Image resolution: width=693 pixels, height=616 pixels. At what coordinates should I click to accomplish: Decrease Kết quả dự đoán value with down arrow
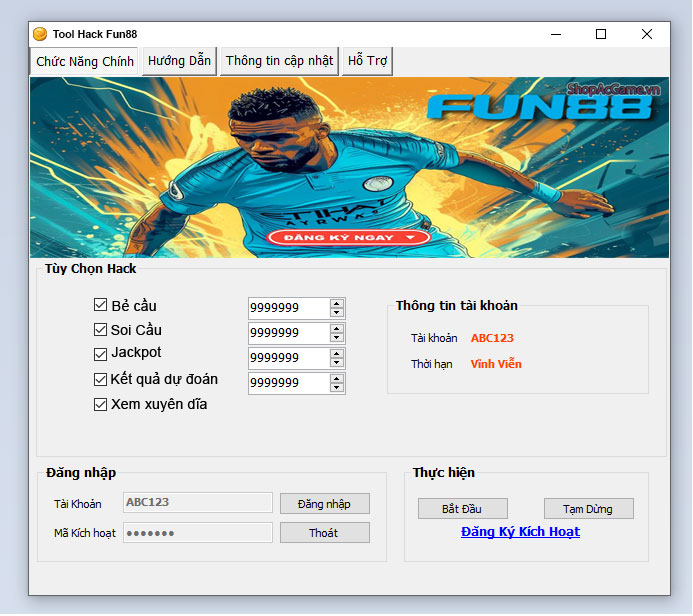[x=337, y=388]
